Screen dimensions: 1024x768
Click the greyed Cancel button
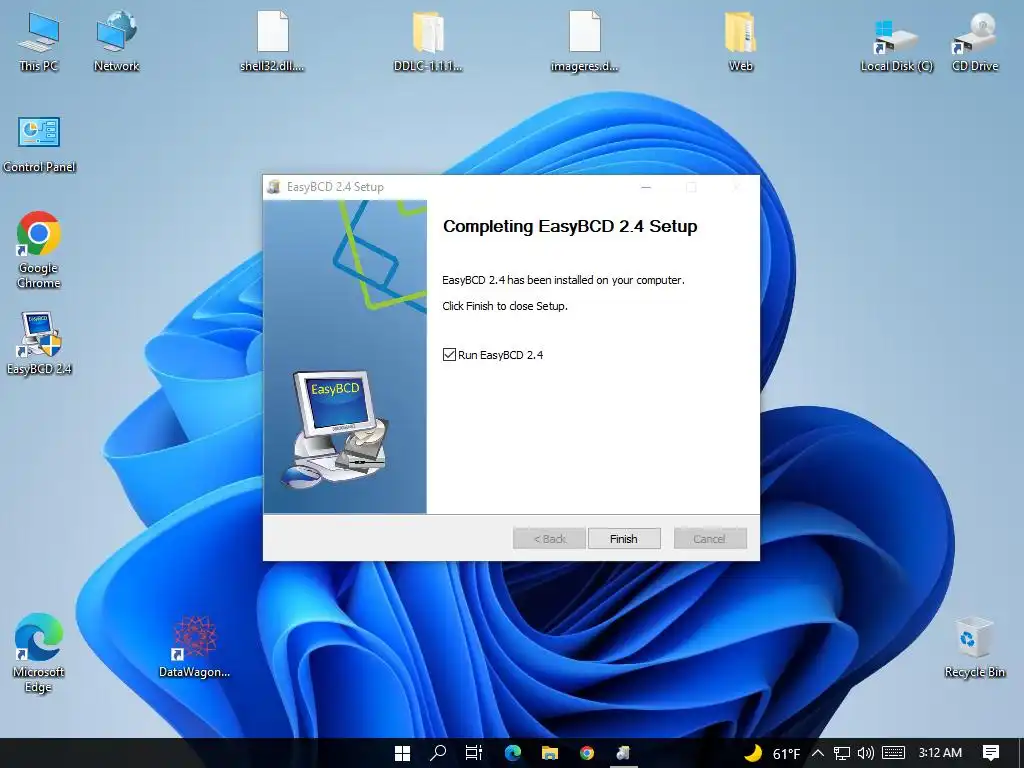click(x=710, y=539)
